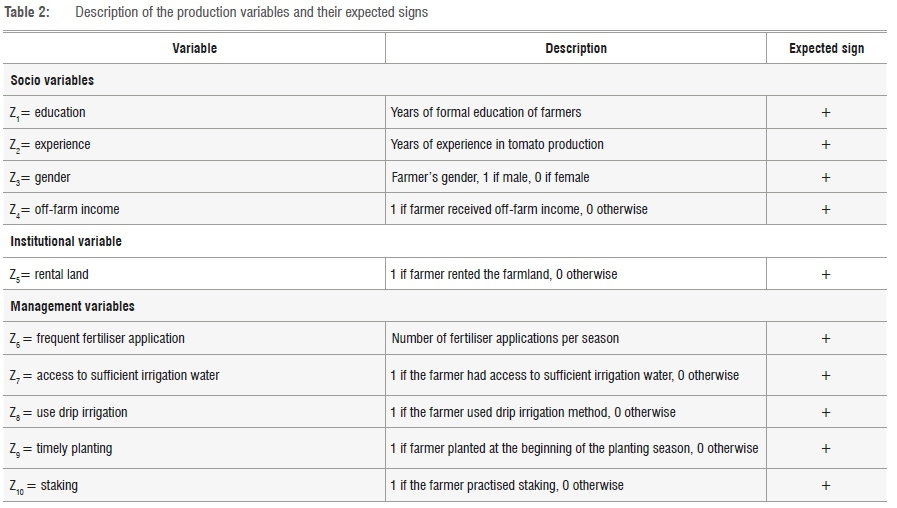Click the Management variables section heading
The height and width of the screenshot is (508, 897).
pos(72,306)
